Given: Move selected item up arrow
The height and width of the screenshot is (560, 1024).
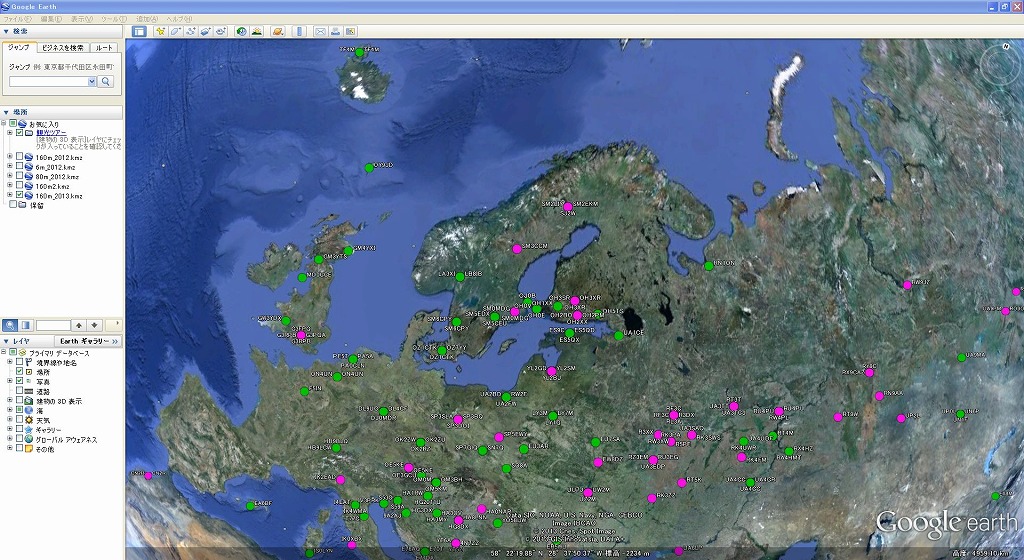Looking at the screenshot, I should tap(79, 325).
